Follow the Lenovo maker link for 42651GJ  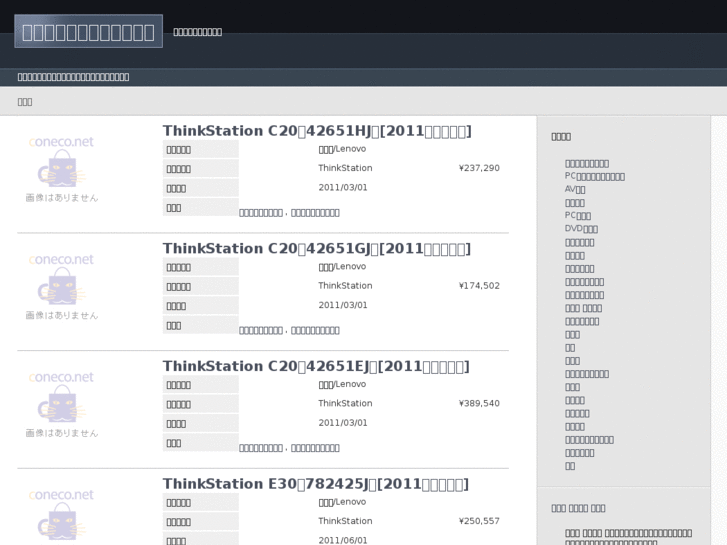click(x=342, y=267)
